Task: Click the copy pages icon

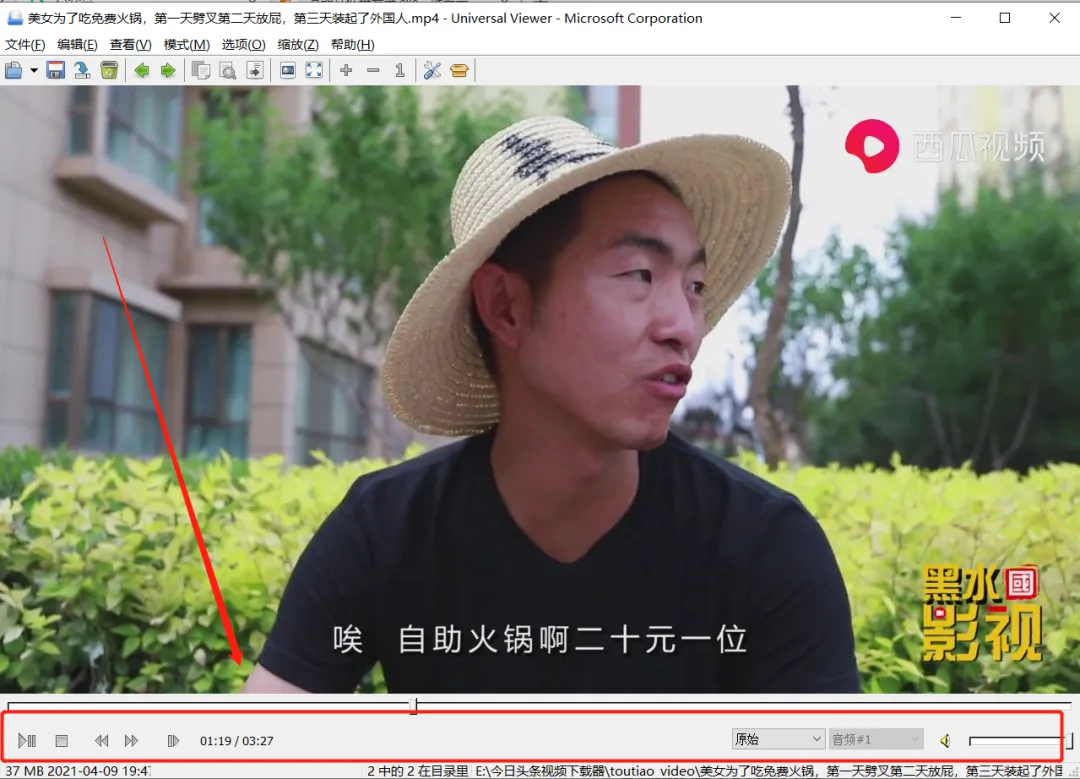Action: (201, 70)
